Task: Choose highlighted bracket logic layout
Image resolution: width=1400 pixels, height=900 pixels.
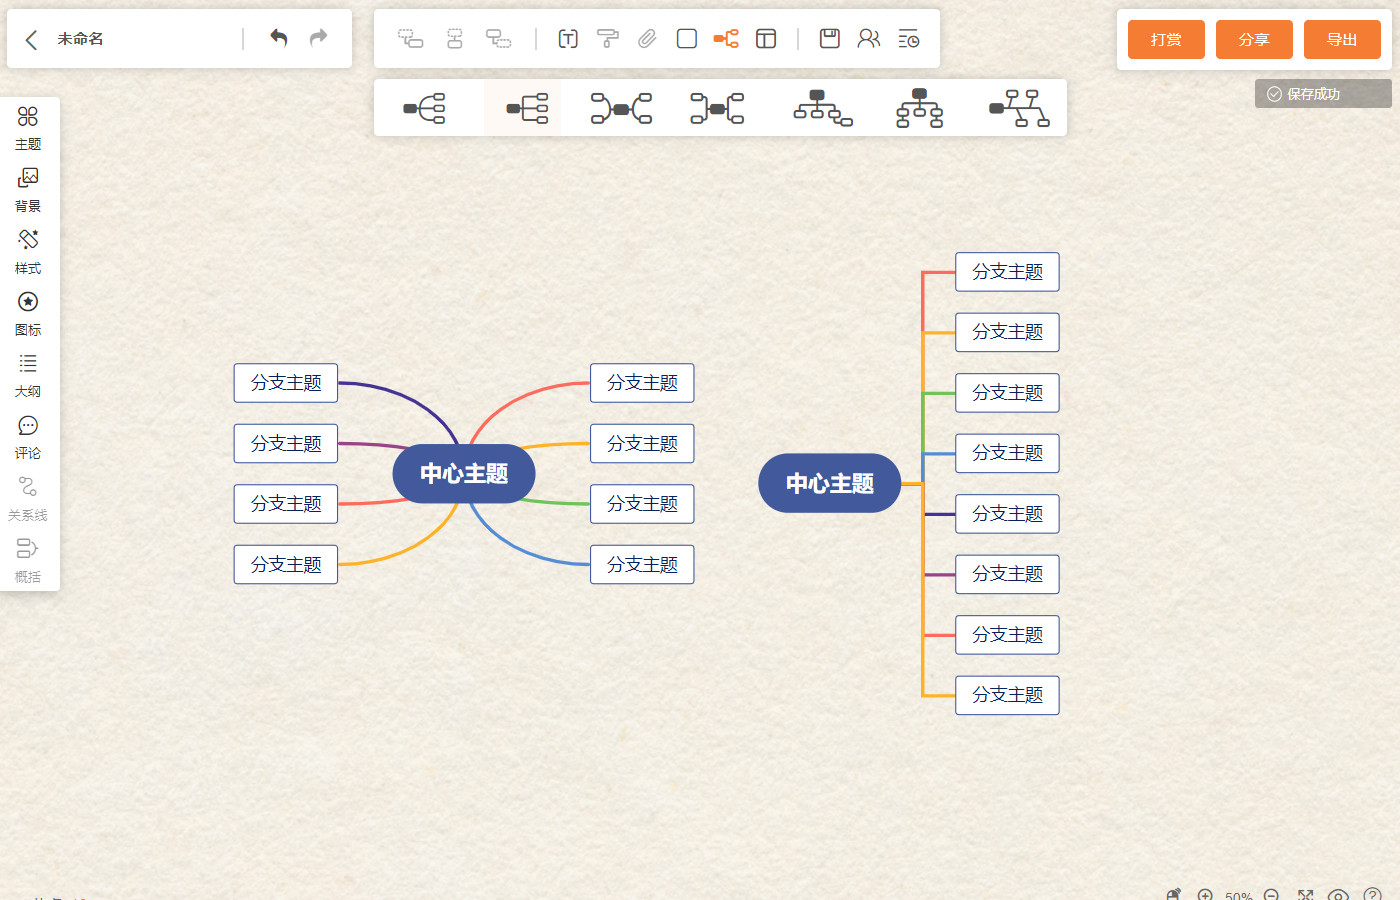Action: click(526, 108)
